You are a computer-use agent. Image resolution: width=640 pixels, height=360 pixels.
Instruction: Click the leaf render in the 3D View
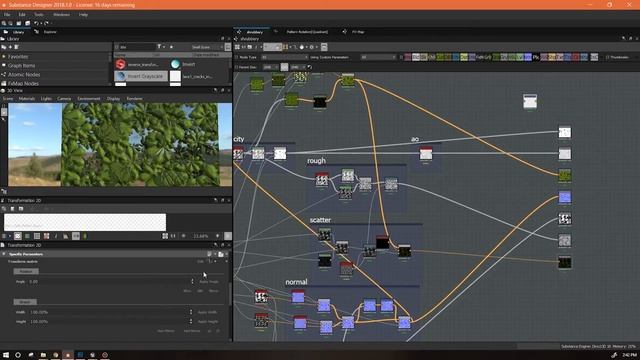(140, 144)
